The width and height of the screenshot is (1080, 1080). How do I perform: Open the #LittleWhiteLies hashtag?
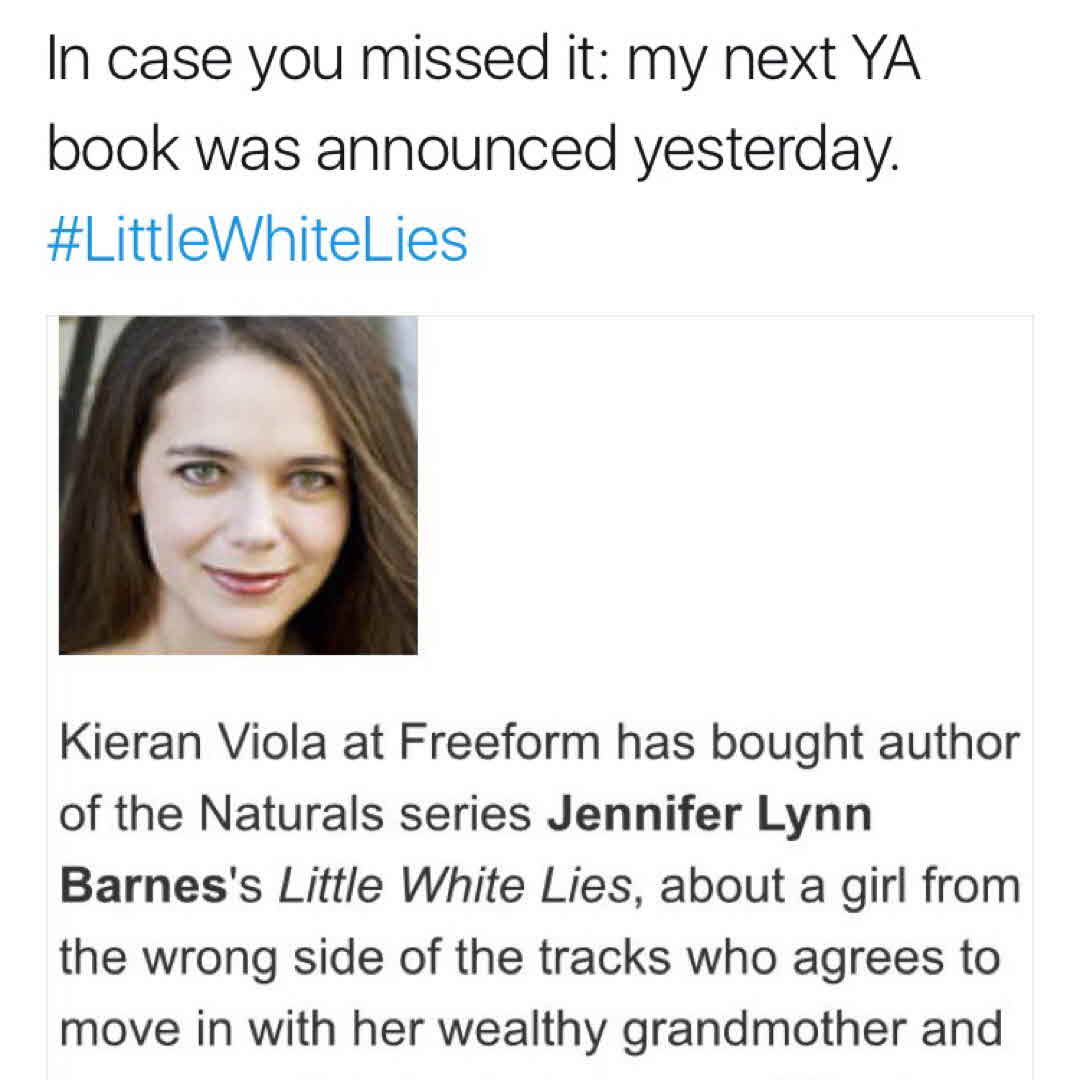(257, 240)
